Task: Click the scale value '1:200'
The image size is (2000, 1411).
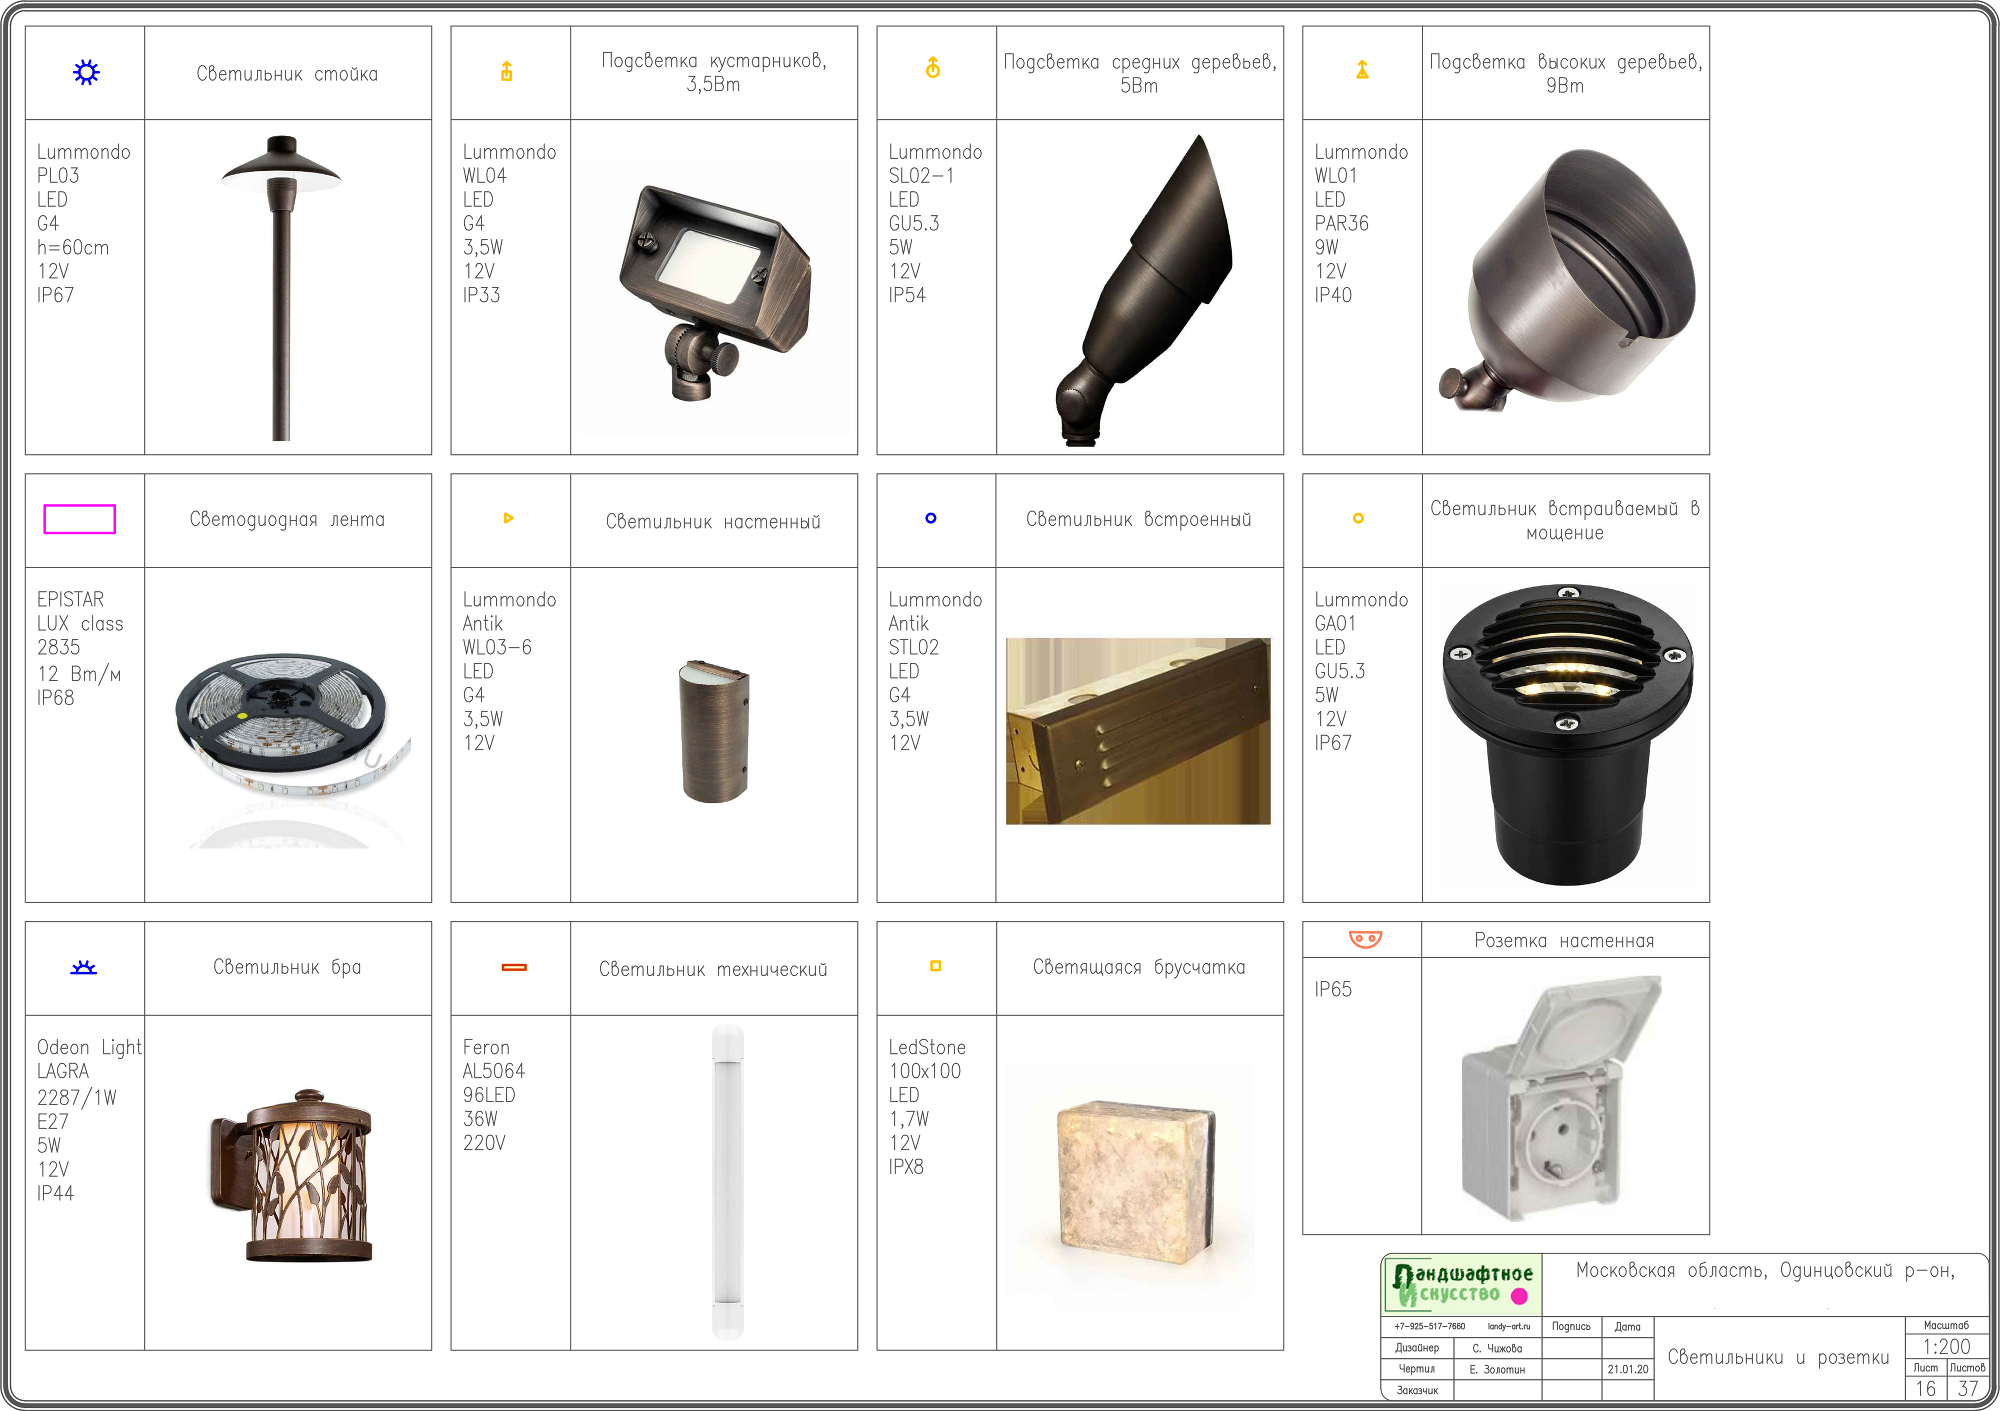Action: [1946, 1347]
